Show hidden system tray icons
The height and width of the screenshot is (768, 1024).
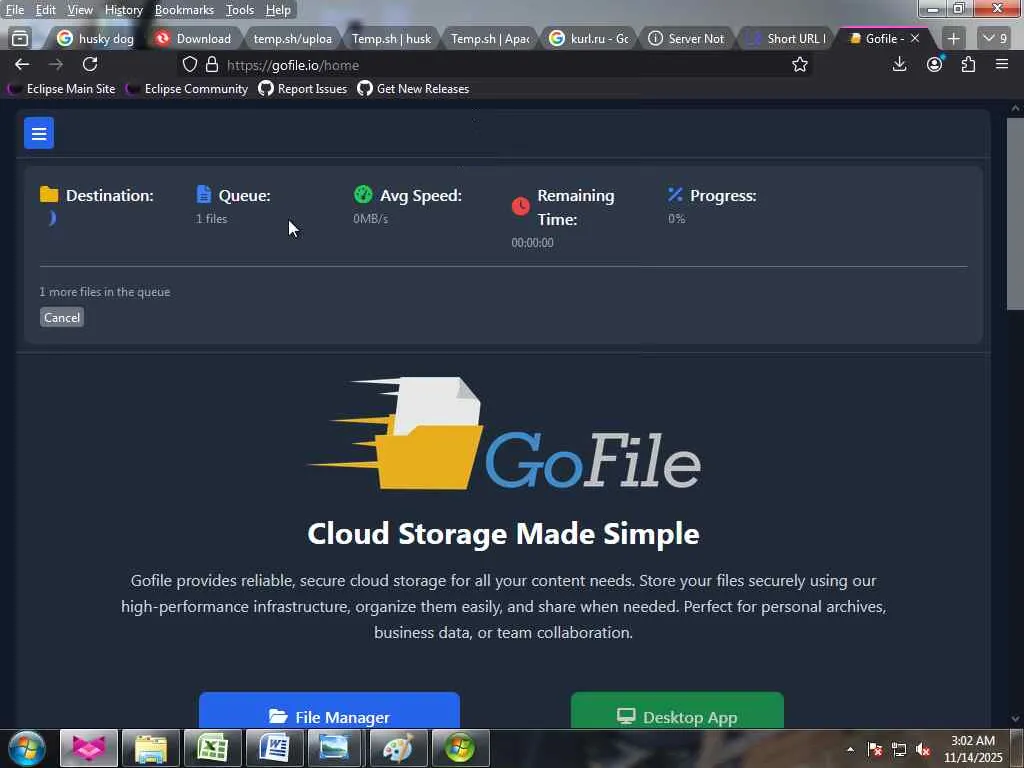850,749
